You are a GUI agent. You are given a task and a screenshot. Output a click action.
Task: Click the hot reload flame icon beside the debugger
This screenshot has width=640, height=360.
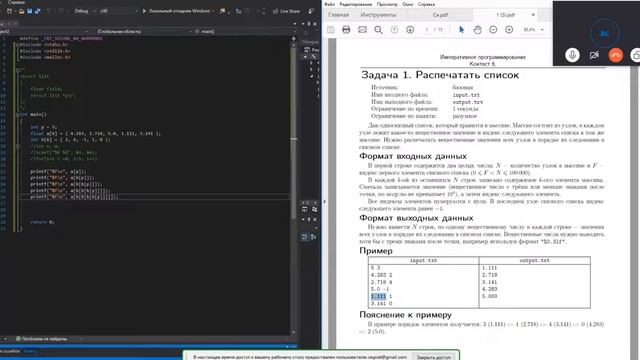[222, 11]
